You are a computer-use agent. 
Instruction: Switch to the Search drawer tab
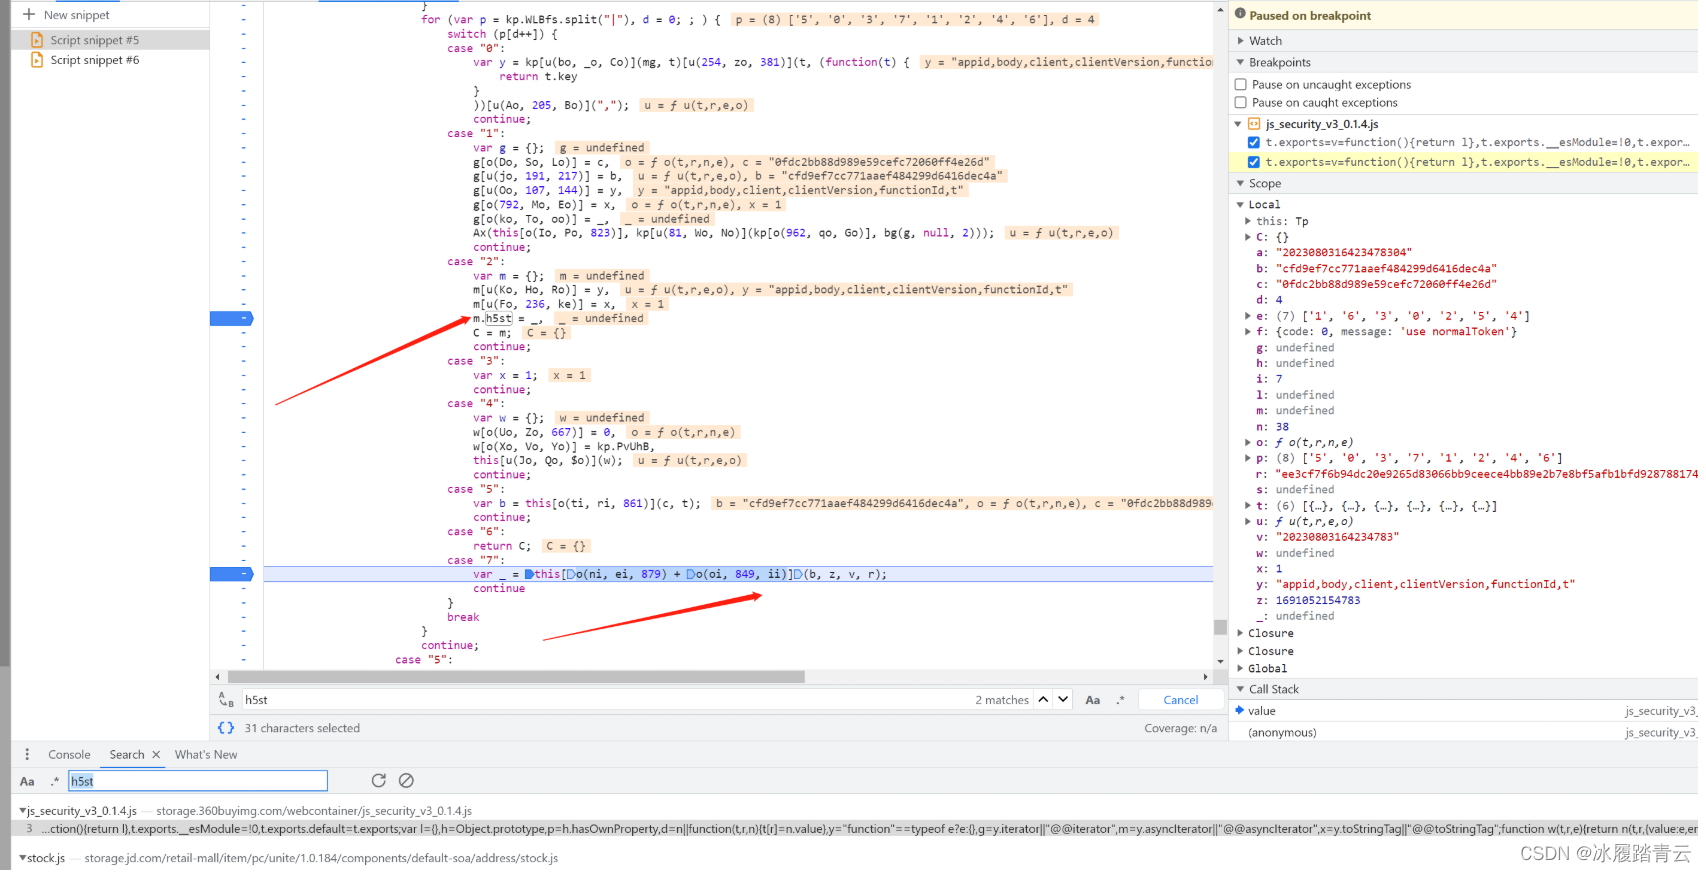(x=127, y=756)
